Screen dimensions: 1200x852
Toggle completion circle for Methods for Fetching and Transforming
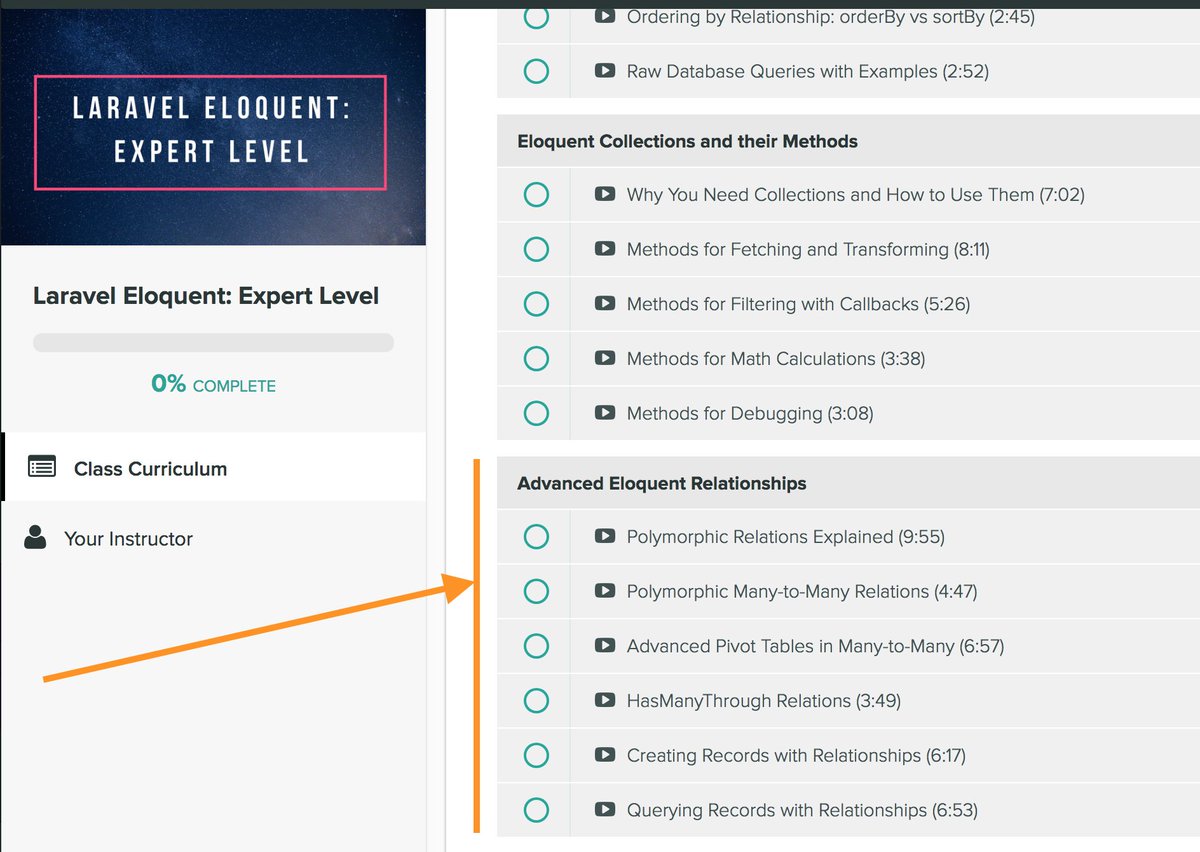coord(536,249)
